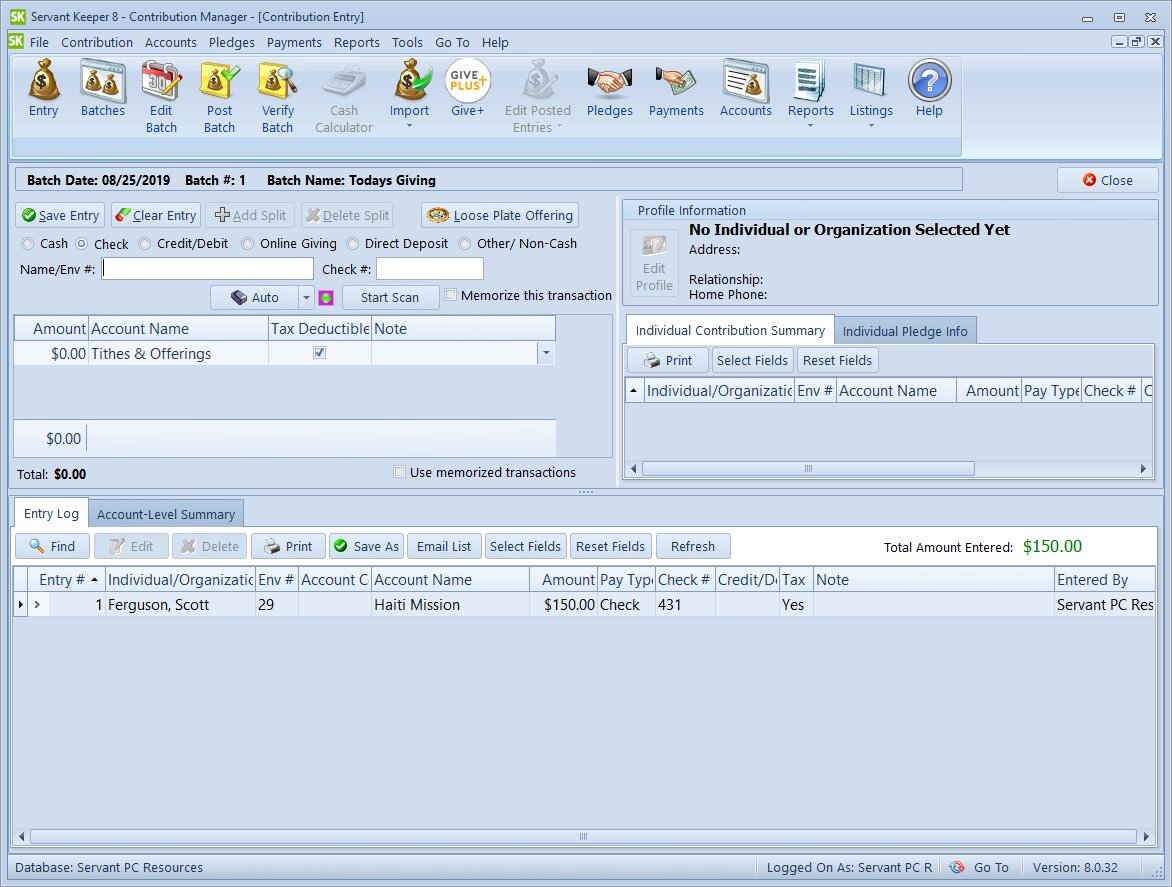The height and width of the screenshot is (887, 1172).
Task: Click the Loose Plate Offering button
Action: (499, 214)
